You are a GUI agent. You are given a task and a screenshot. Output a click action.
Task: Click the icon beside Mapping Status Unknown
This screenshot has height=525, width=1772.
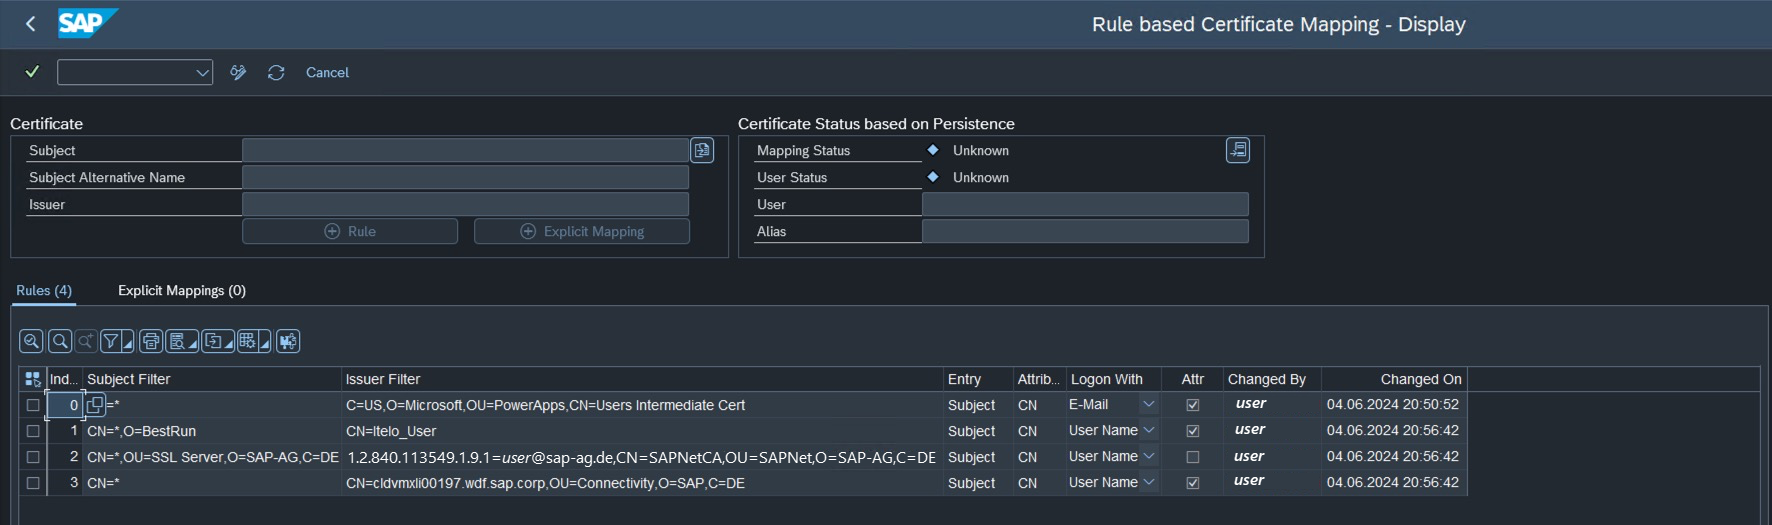[1238, 150]
